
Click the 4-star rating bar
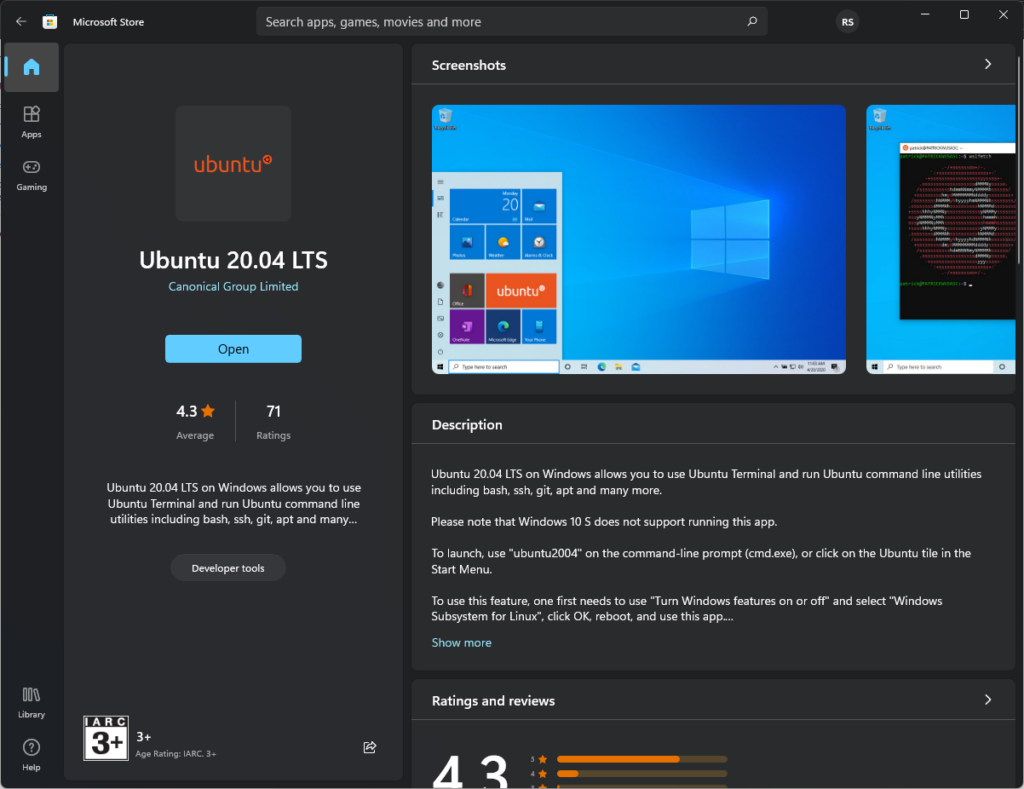(642, 773)
